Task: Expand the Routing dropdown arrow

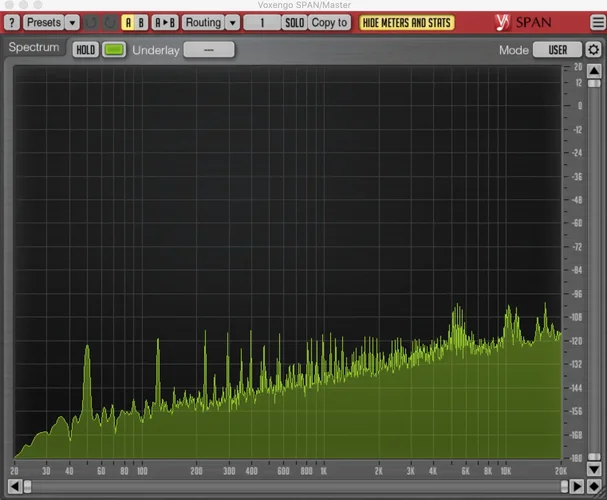Action: pos(233,22)
